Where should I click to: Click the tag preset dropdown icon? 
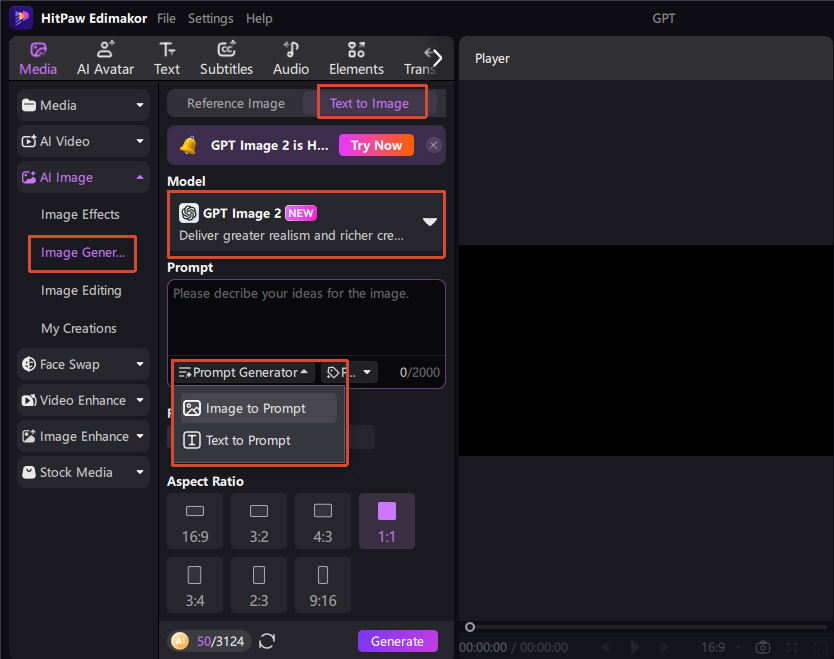(x=349, y=372)
